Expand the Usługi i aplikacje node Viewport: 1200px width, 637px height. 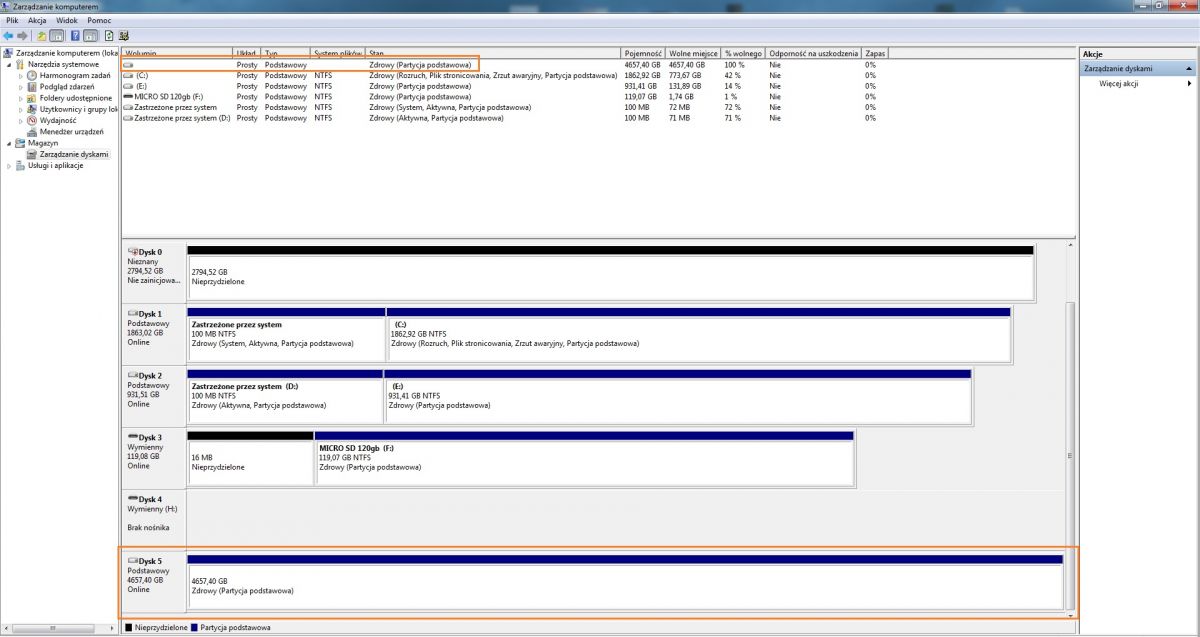[x=10, y=165]
